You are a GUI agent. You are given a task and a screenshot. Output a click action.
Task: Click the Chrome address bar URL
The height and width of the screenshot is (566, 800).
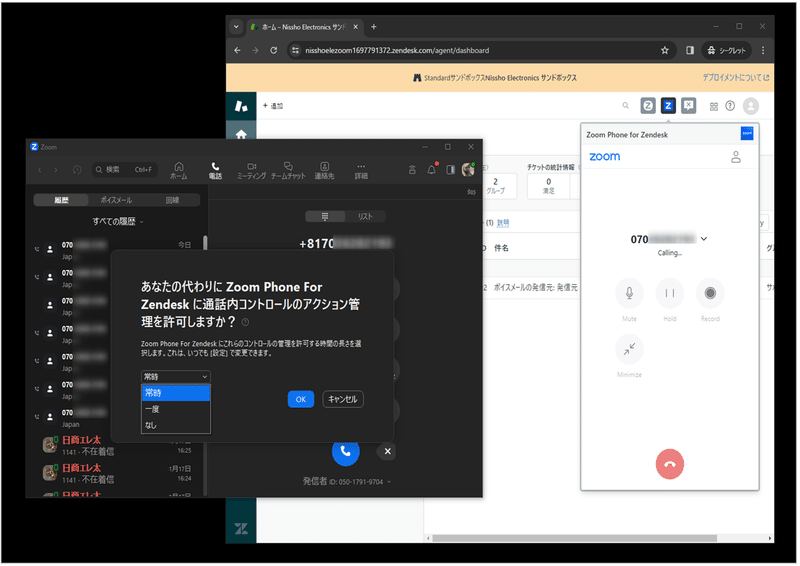pyautogui.click(x=398, y=51)
